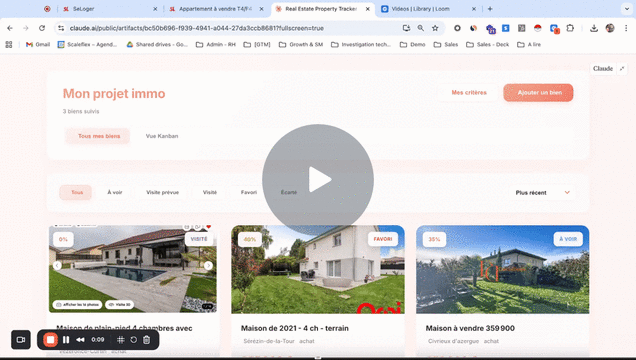Bookmark this page with the star
The width and height of the screenshot is (636, 360).
click(435, 28)
